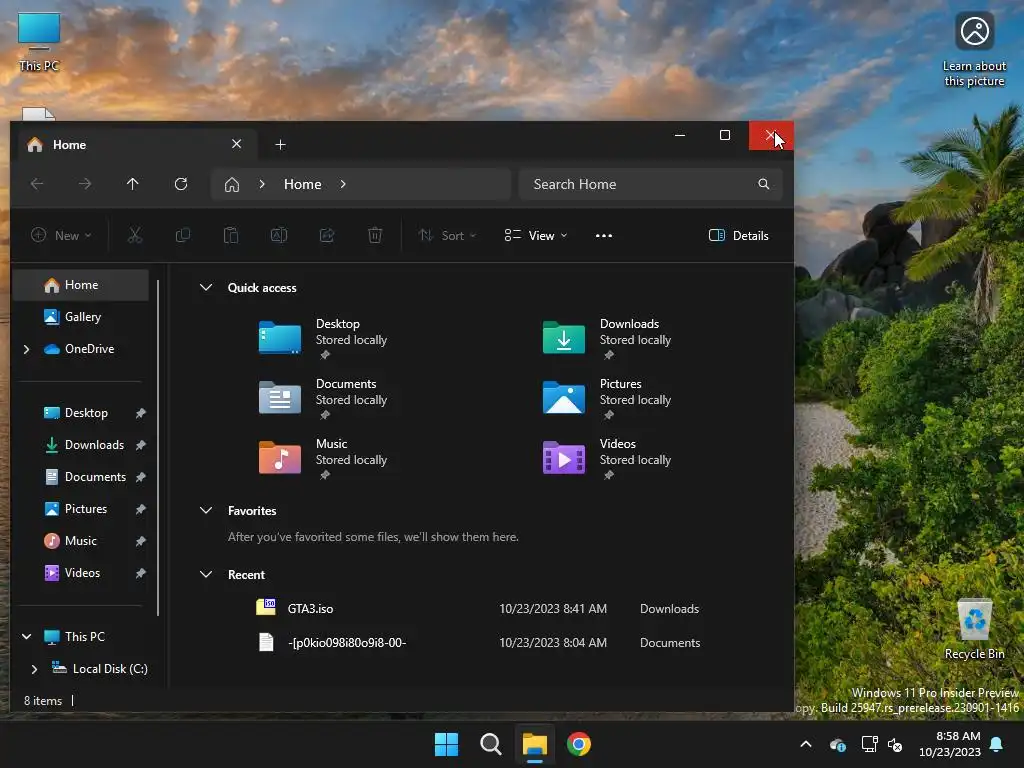Collapse the Recent section
This screenshot has width=1024, height=768.
pos(206,575)
